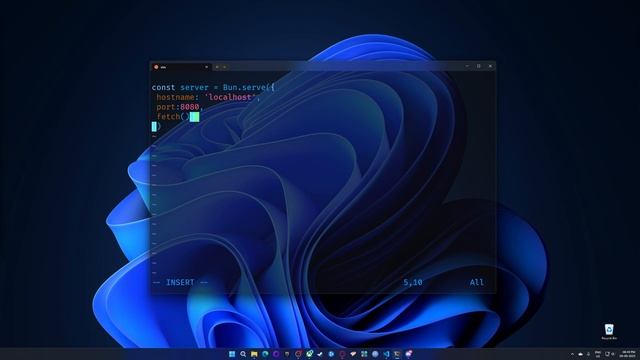
Task: Launch File Explorer from taskbar
Action: (x=254, y=354)
